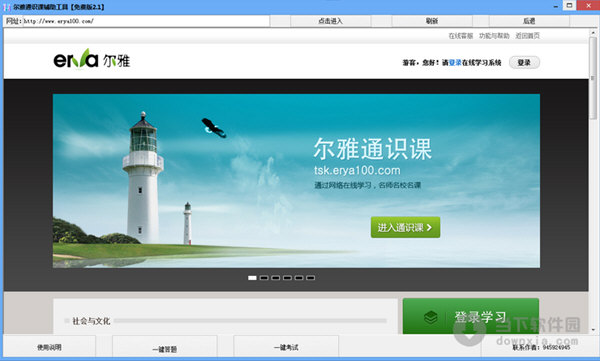Click the 联系作者 contact number text
The image size is (600, 361).
click(541, 347)
